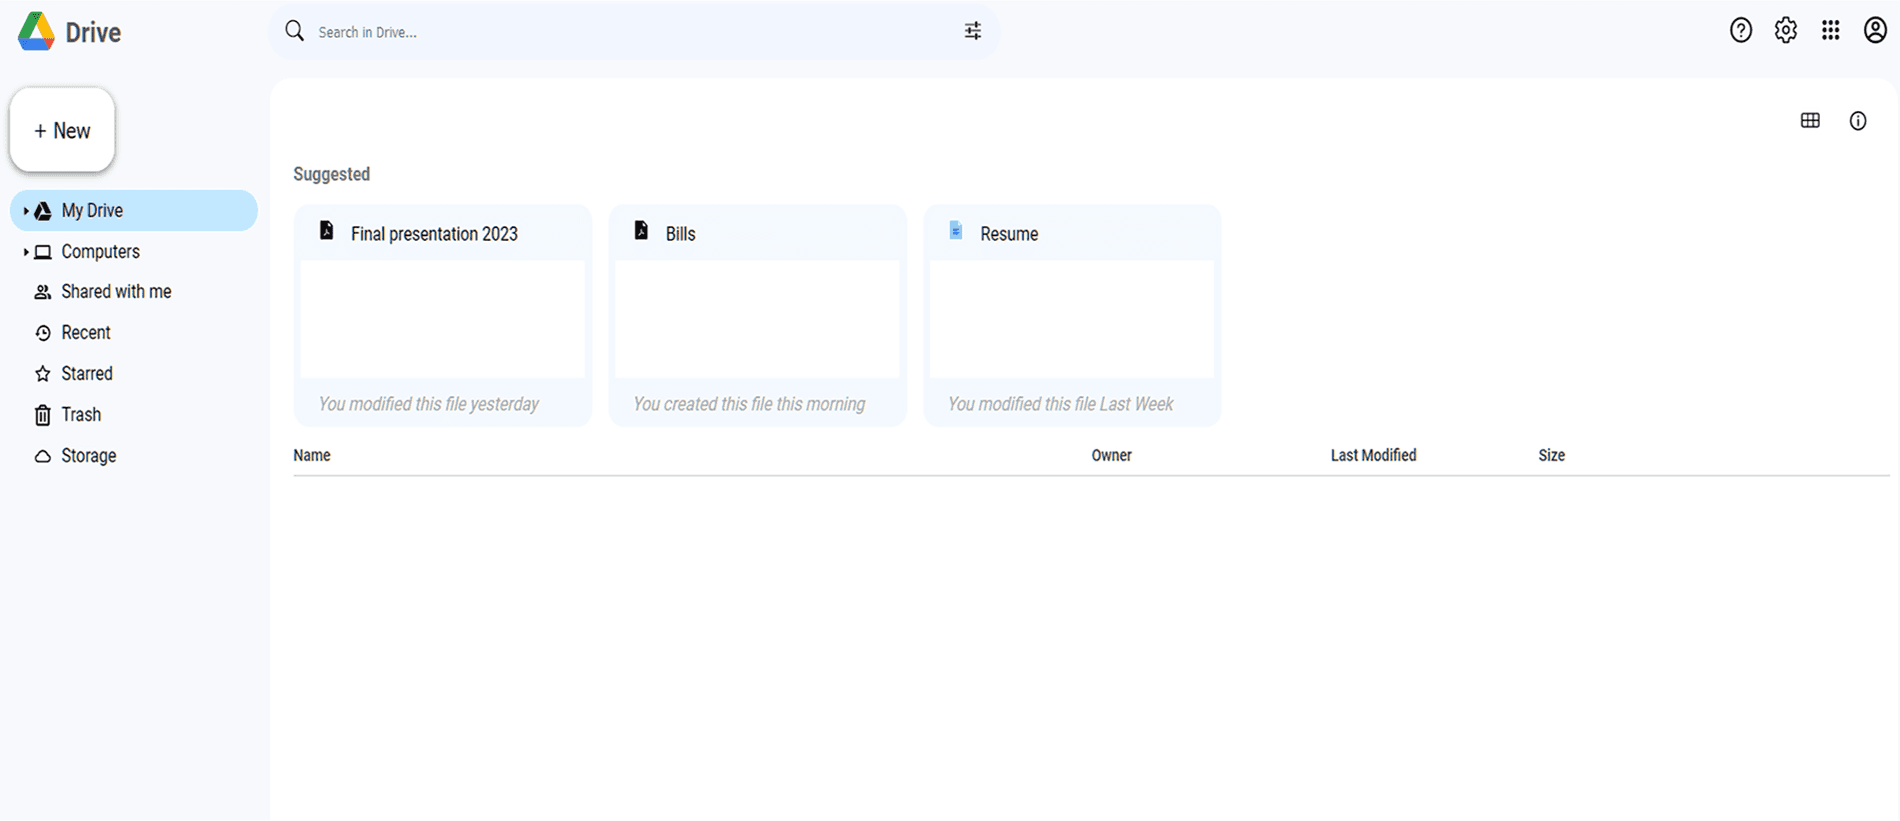Image resolution: width=1900 pixels, height=821 pixels.
Task: View Storage usage
Action: click(88, 456)
